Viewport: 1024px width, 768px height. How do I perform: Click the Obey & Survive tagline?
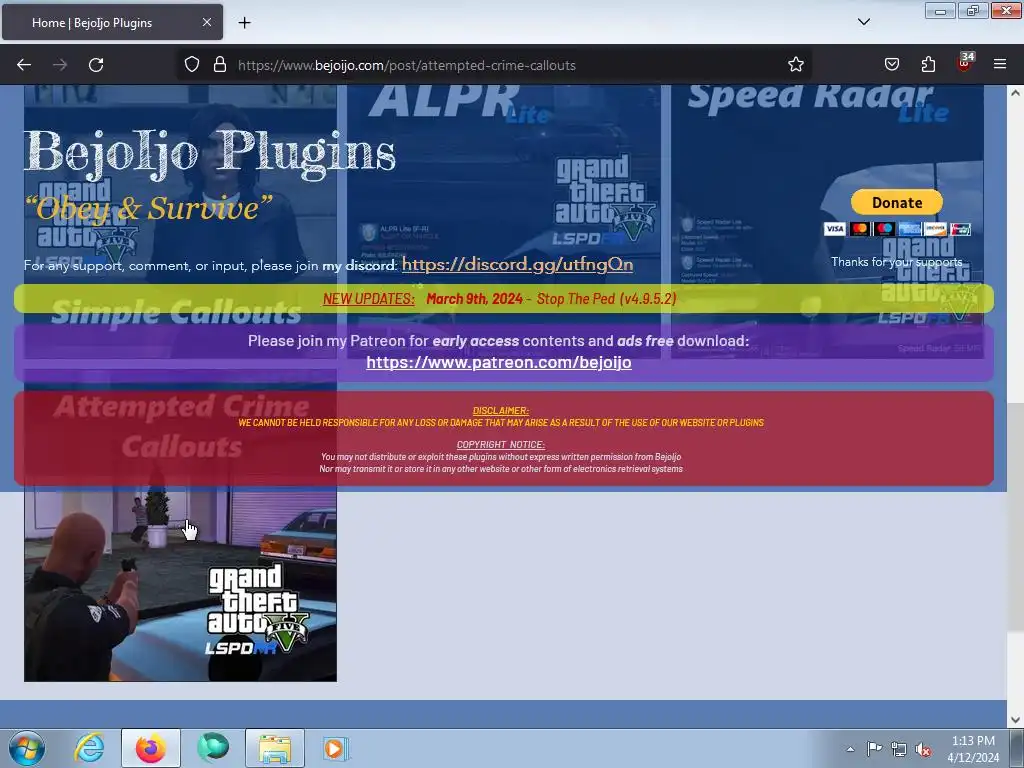pyautogui.click(x=148, y=209)
